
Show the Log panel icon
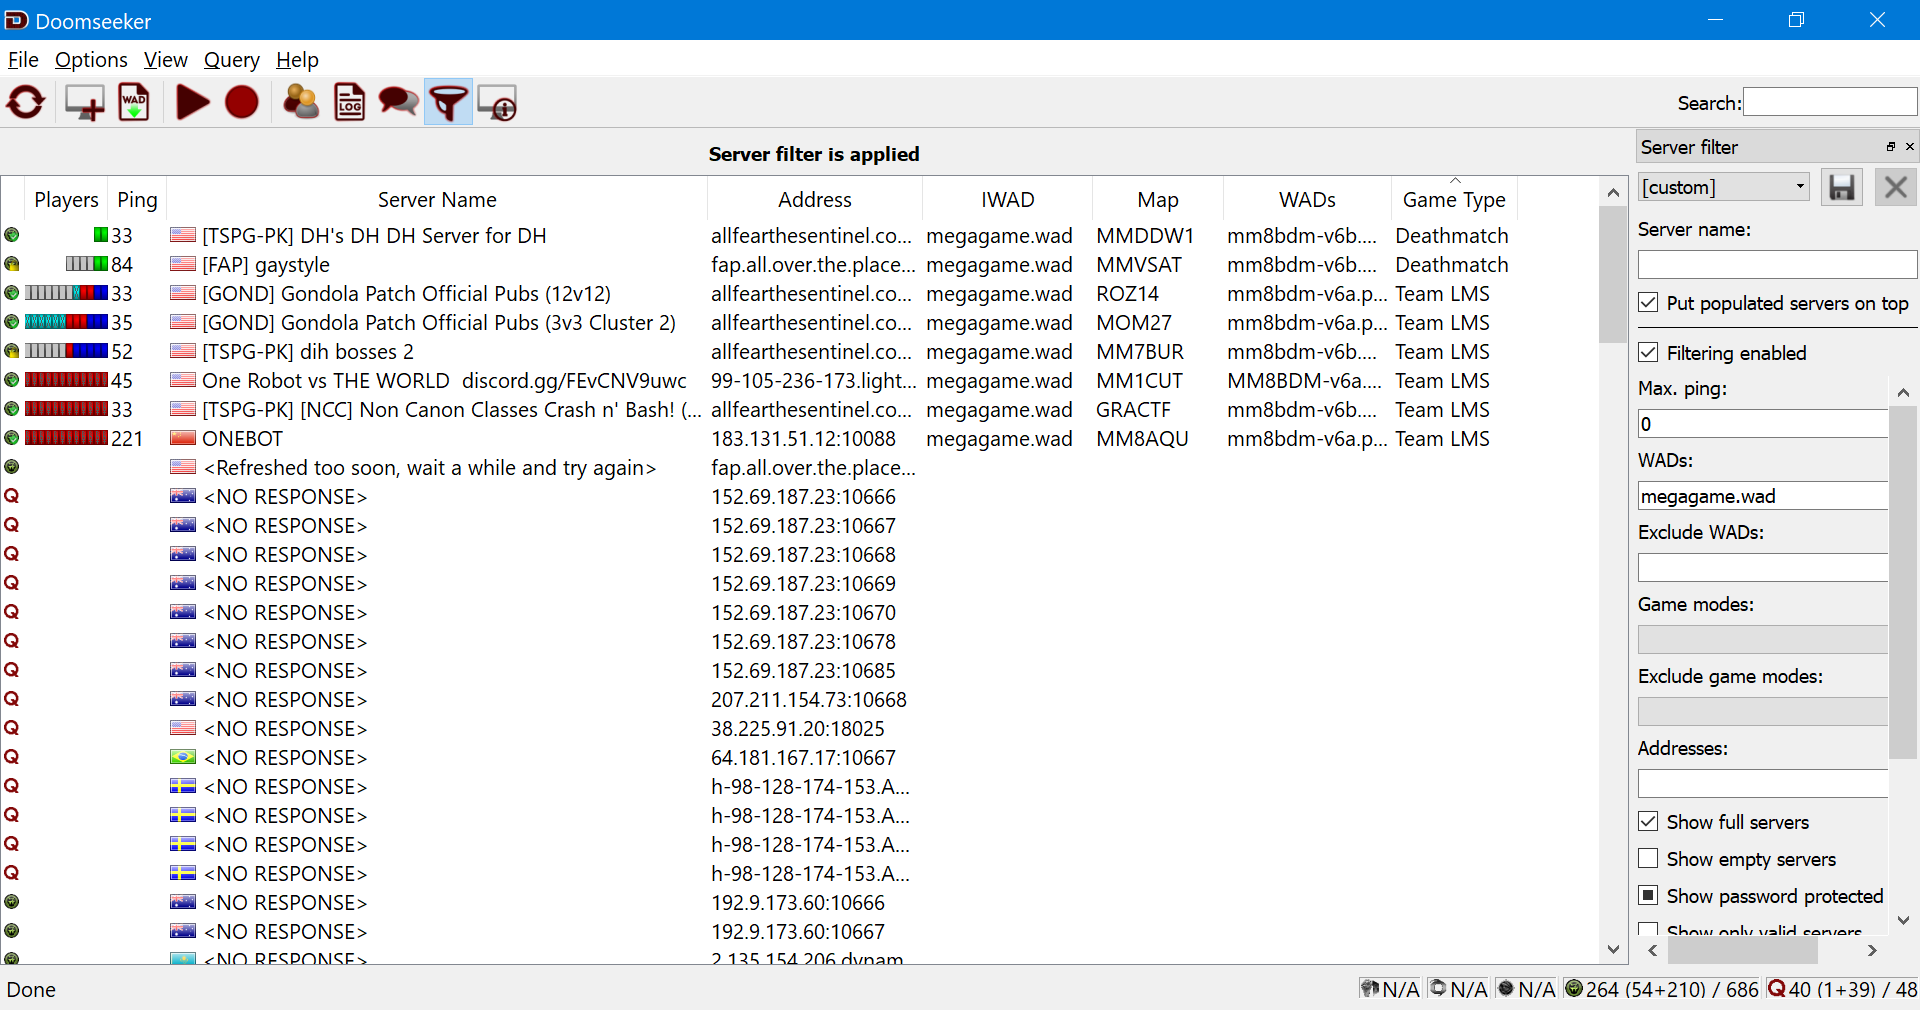point(349,102)
